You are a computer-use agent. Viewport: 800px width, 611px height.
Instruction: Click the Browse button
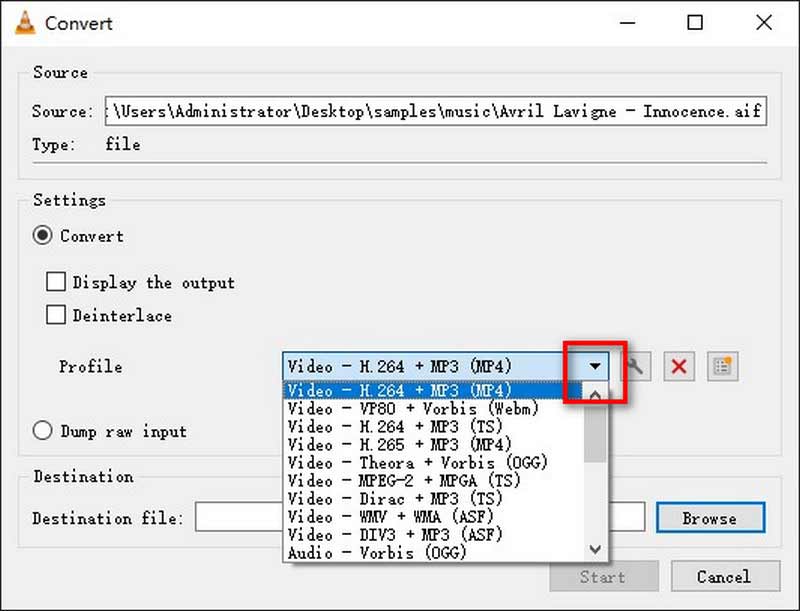tap(710, 518)
